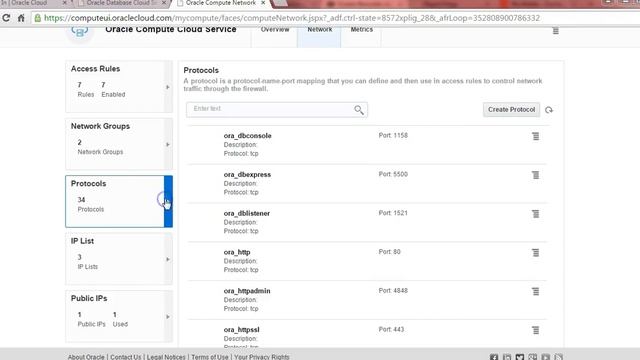Open menu for ora_dbconsole protocol
This screenshot has width=640, height=360.
536,136
